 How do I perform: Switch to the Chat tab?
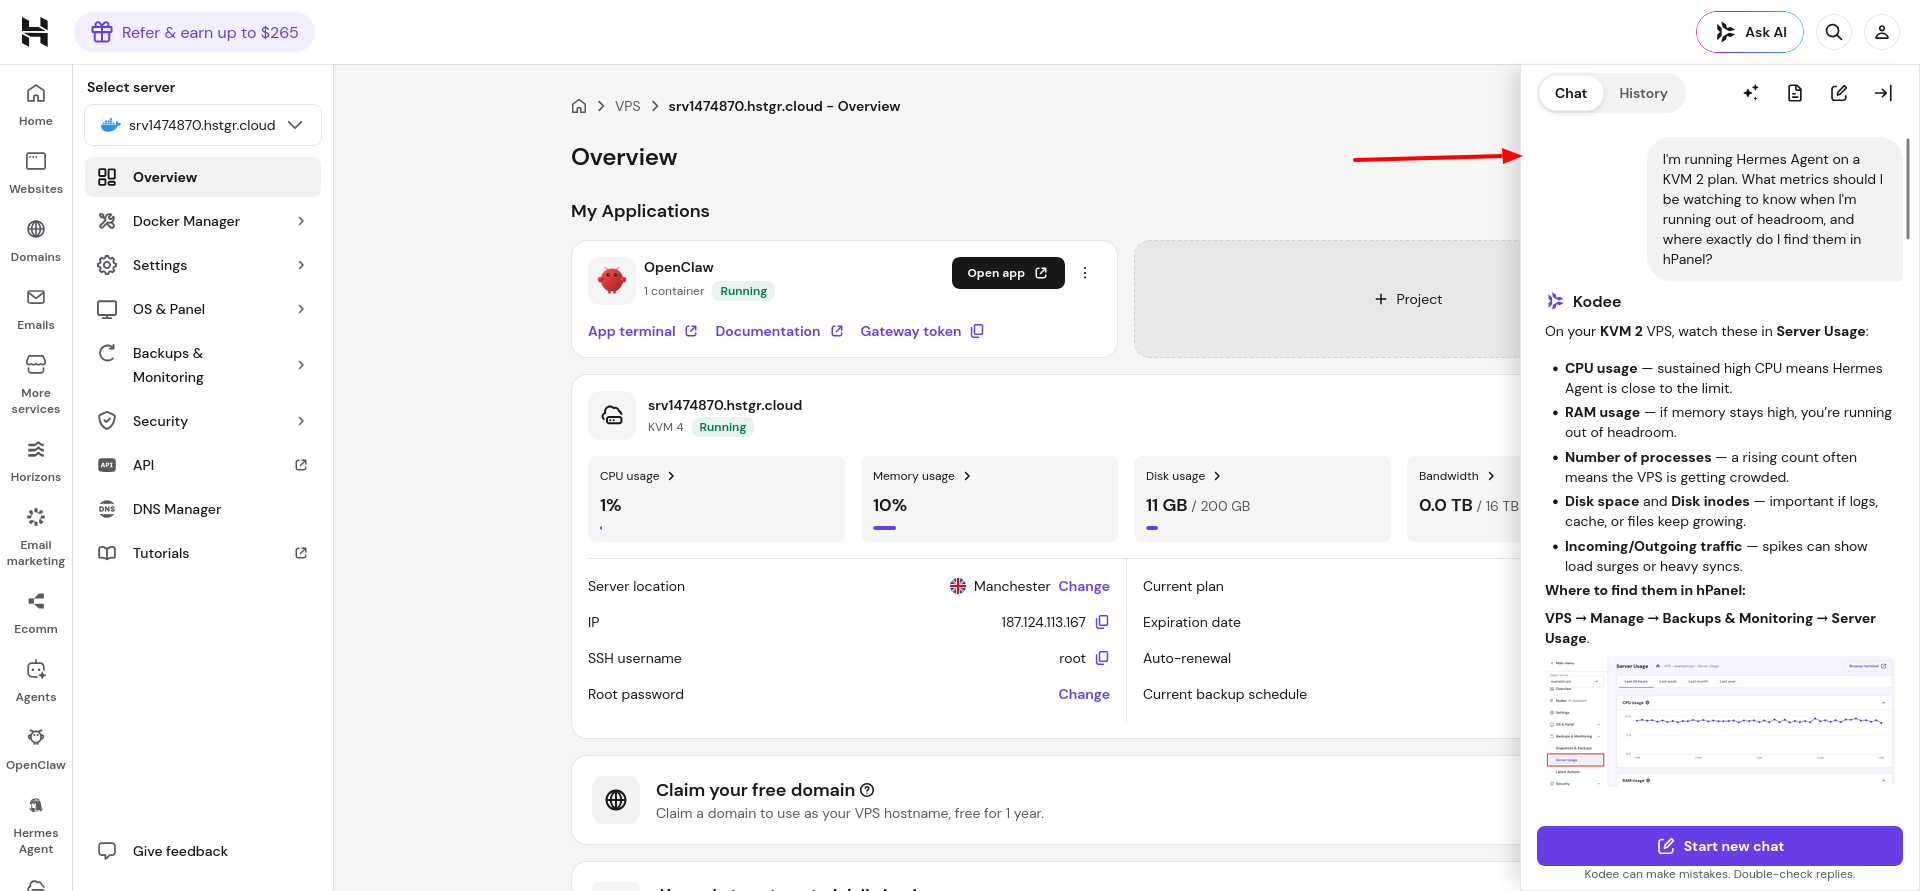point(1570,93)
